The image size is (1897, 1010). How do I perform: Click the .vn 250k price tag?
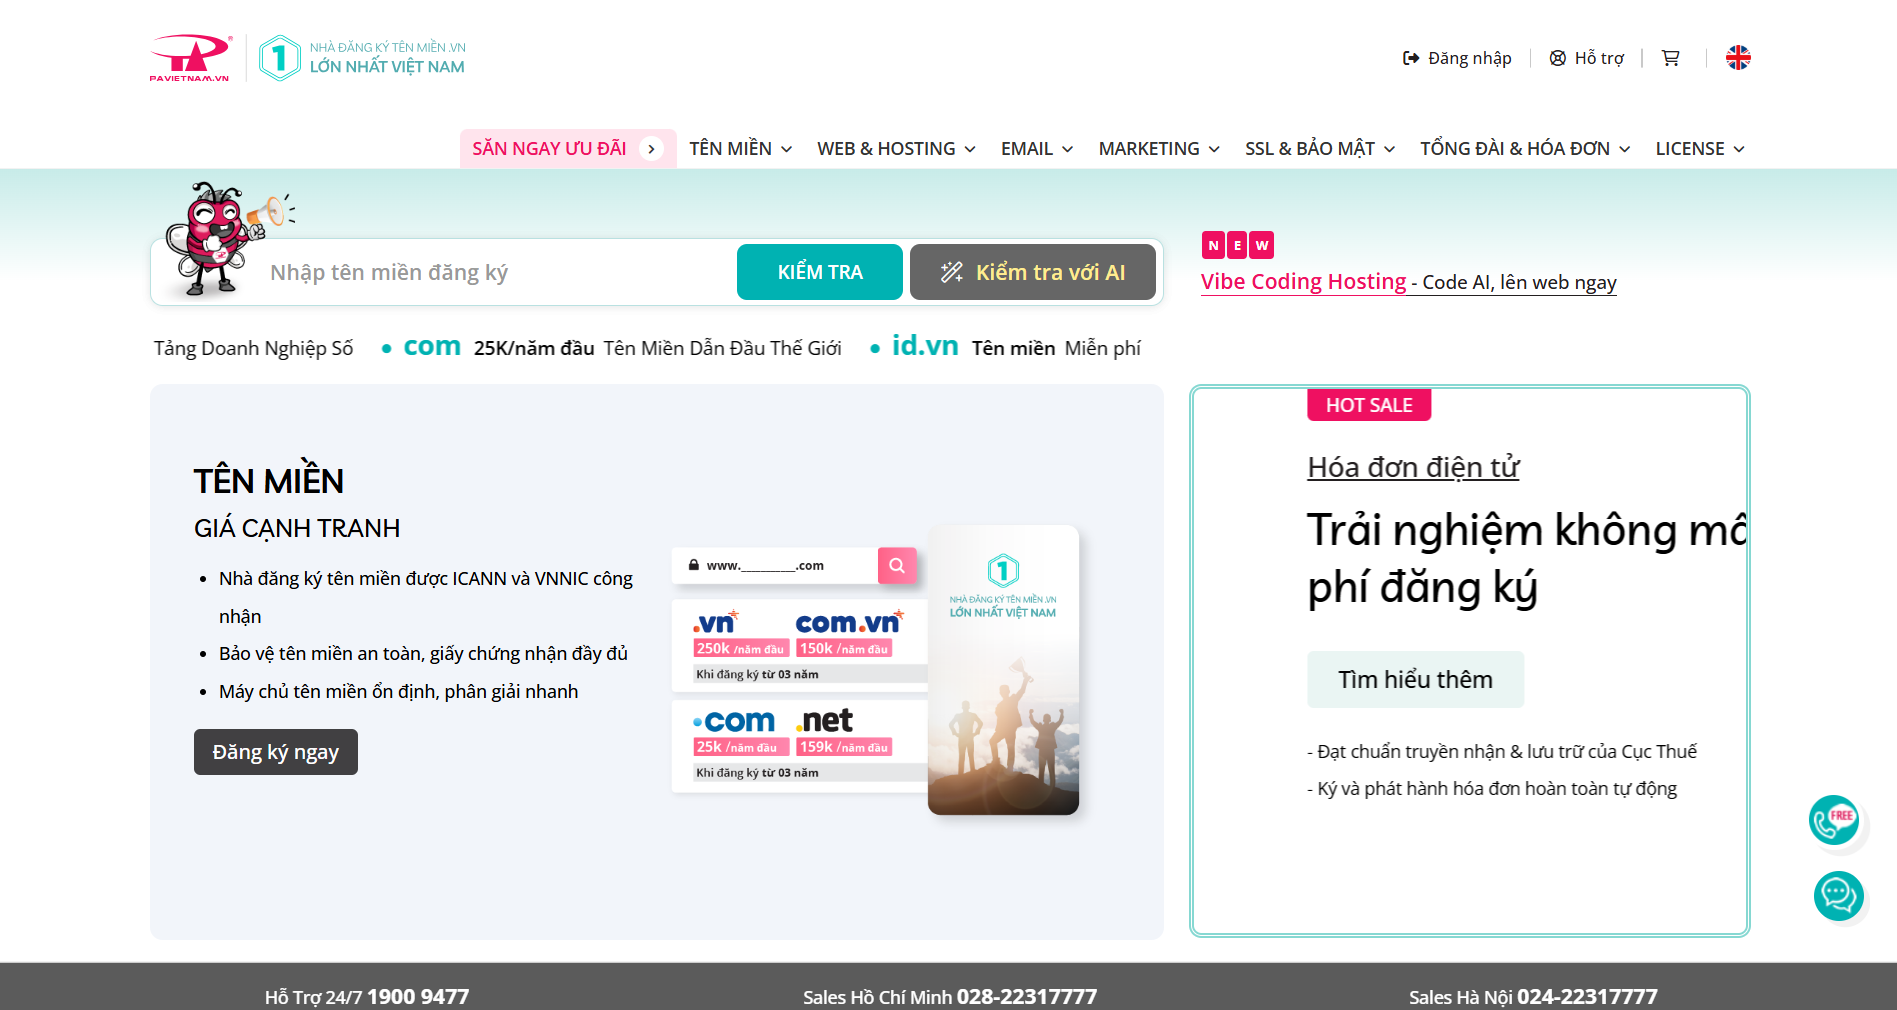(741, 649)
